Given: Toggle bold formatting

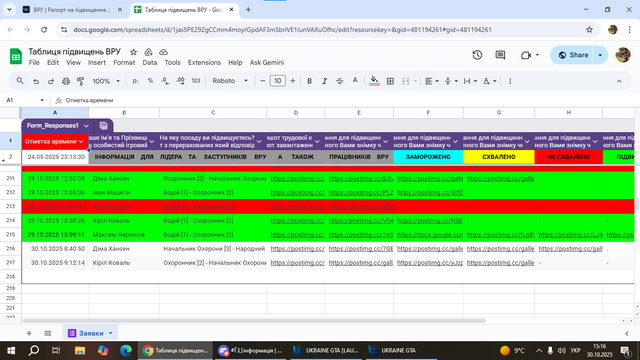Looking at the screenshot, I should (x=309, y=81).
